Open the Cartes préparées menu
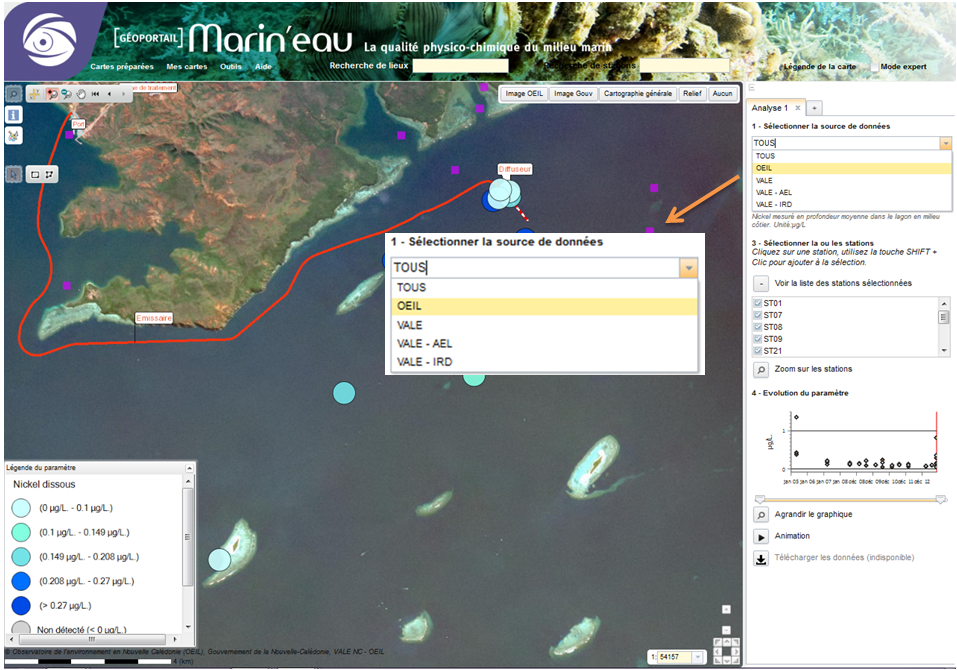Screen dimensions: 957x670 click(122, 67)
